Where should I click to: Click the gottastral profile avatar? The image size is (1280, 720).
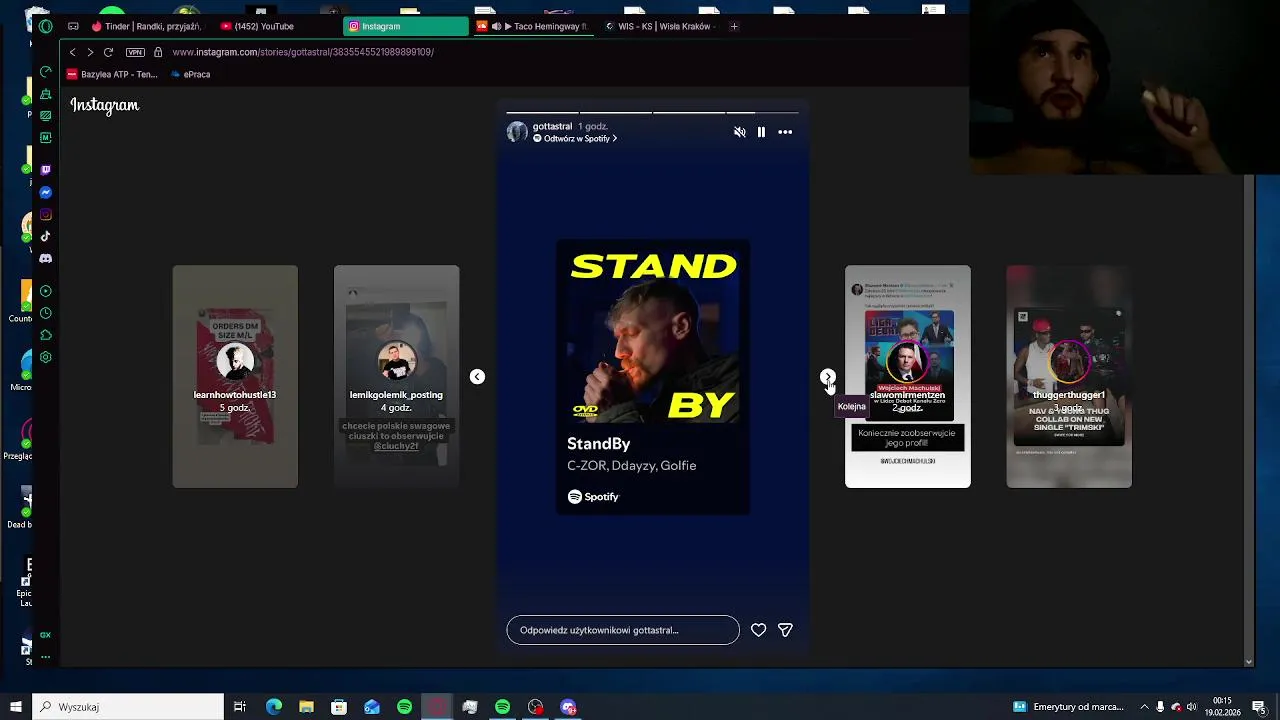tap(517, 132)
